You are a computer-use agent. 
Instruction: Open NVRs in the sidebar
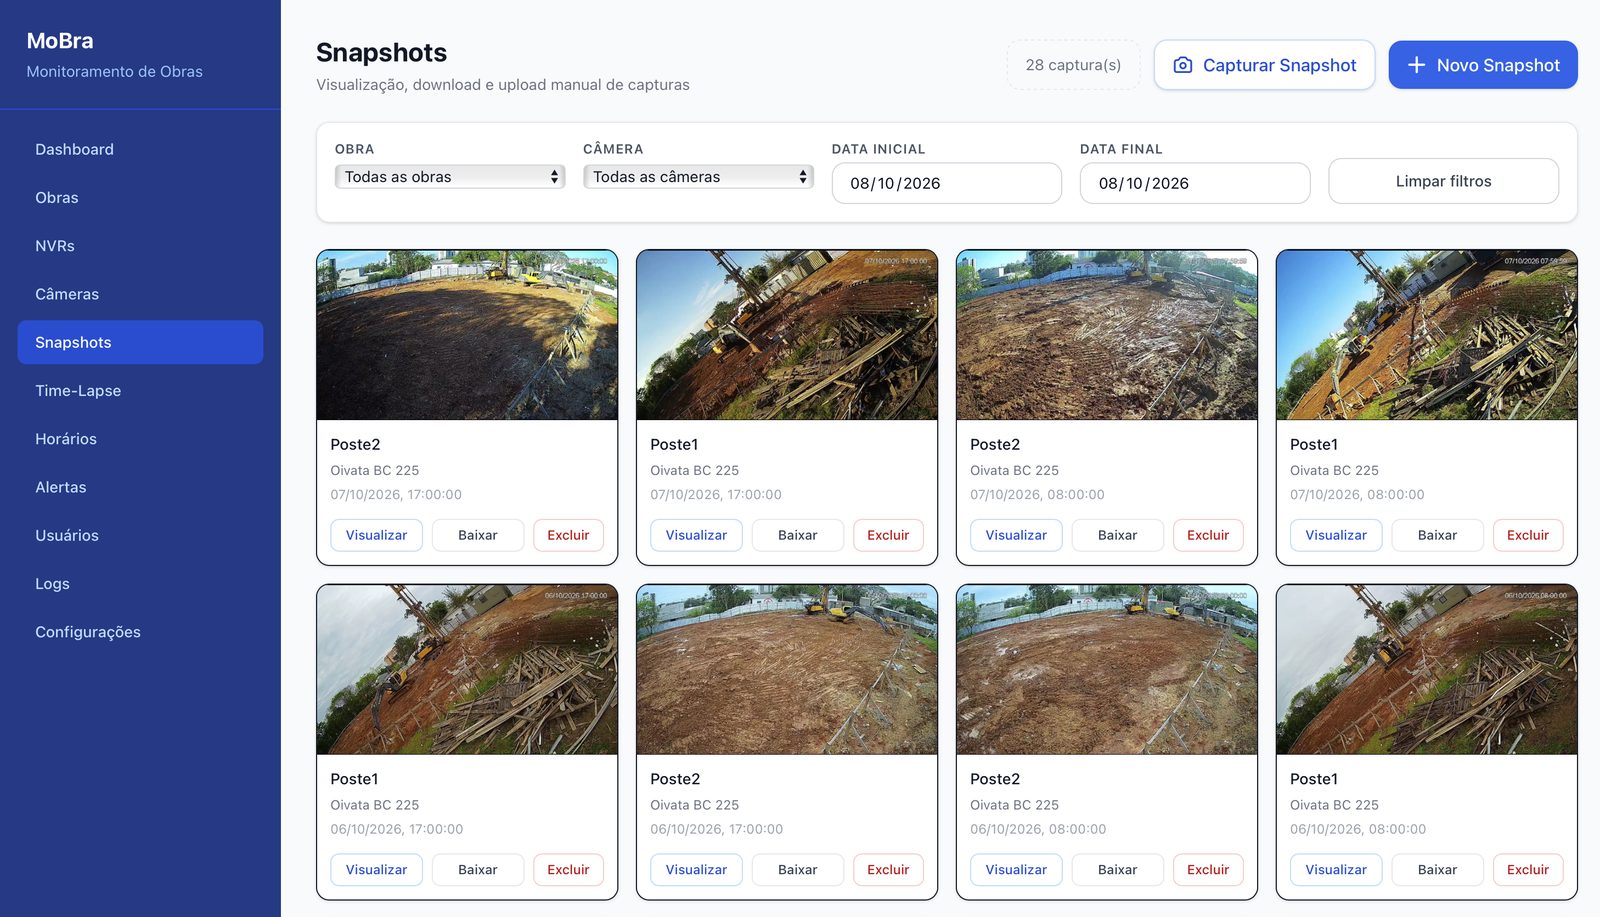140,246
